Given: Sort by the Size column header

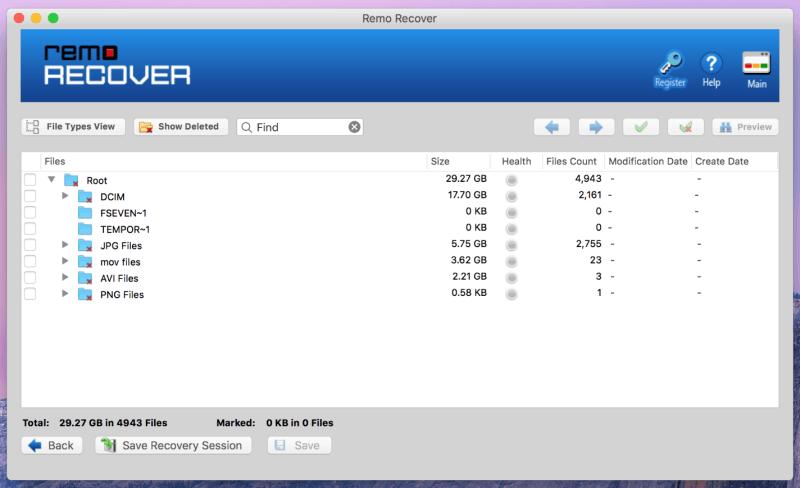Looking at the screenshot, I should [x=458, y=161].
